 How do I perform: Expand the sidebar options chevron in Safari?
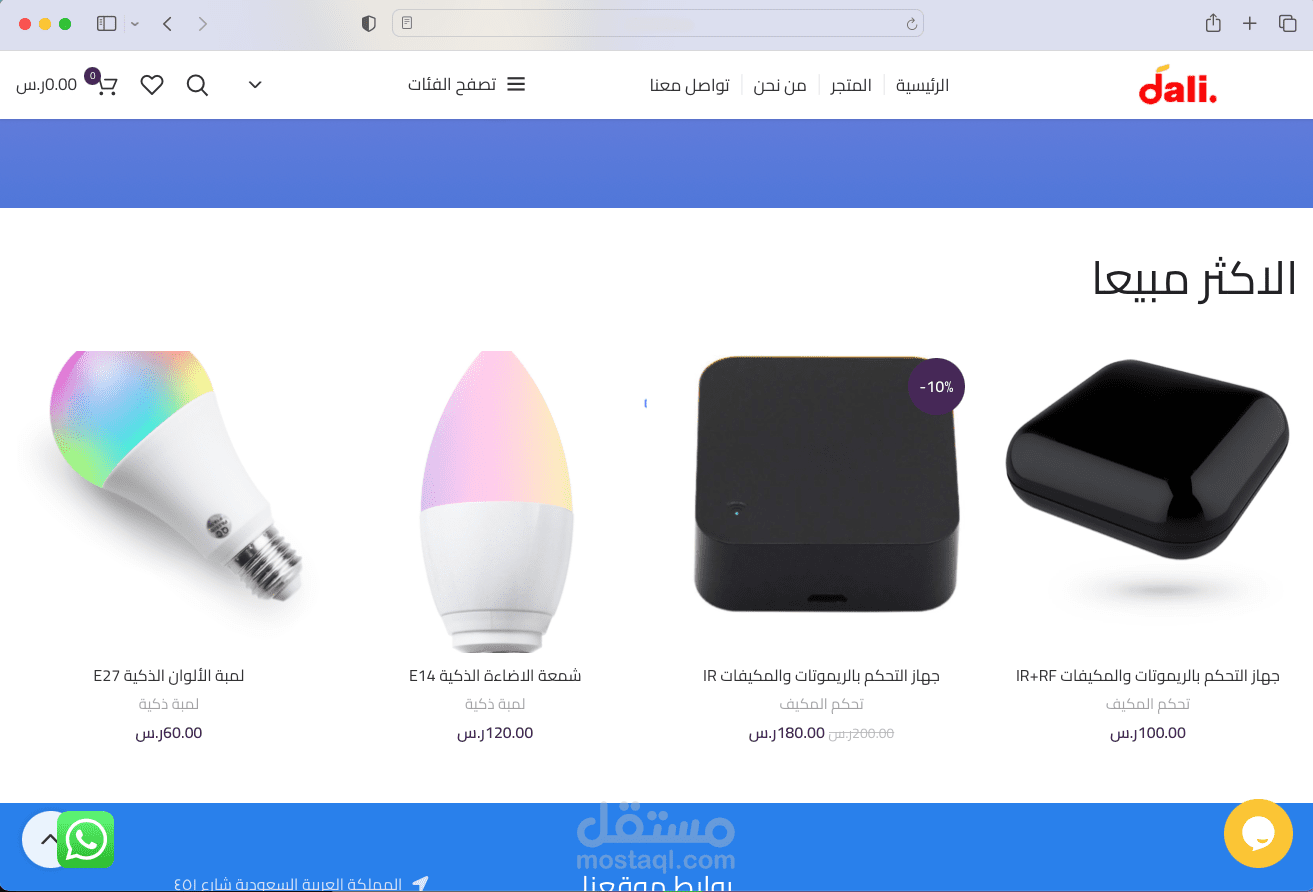pyautogui.click(x=135, y=23)
